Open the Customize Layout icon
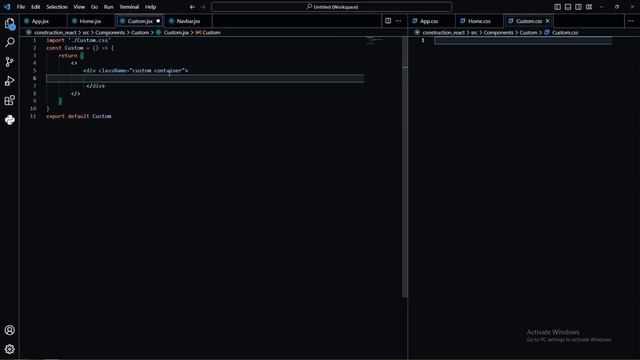 click(x=589, y=7)
